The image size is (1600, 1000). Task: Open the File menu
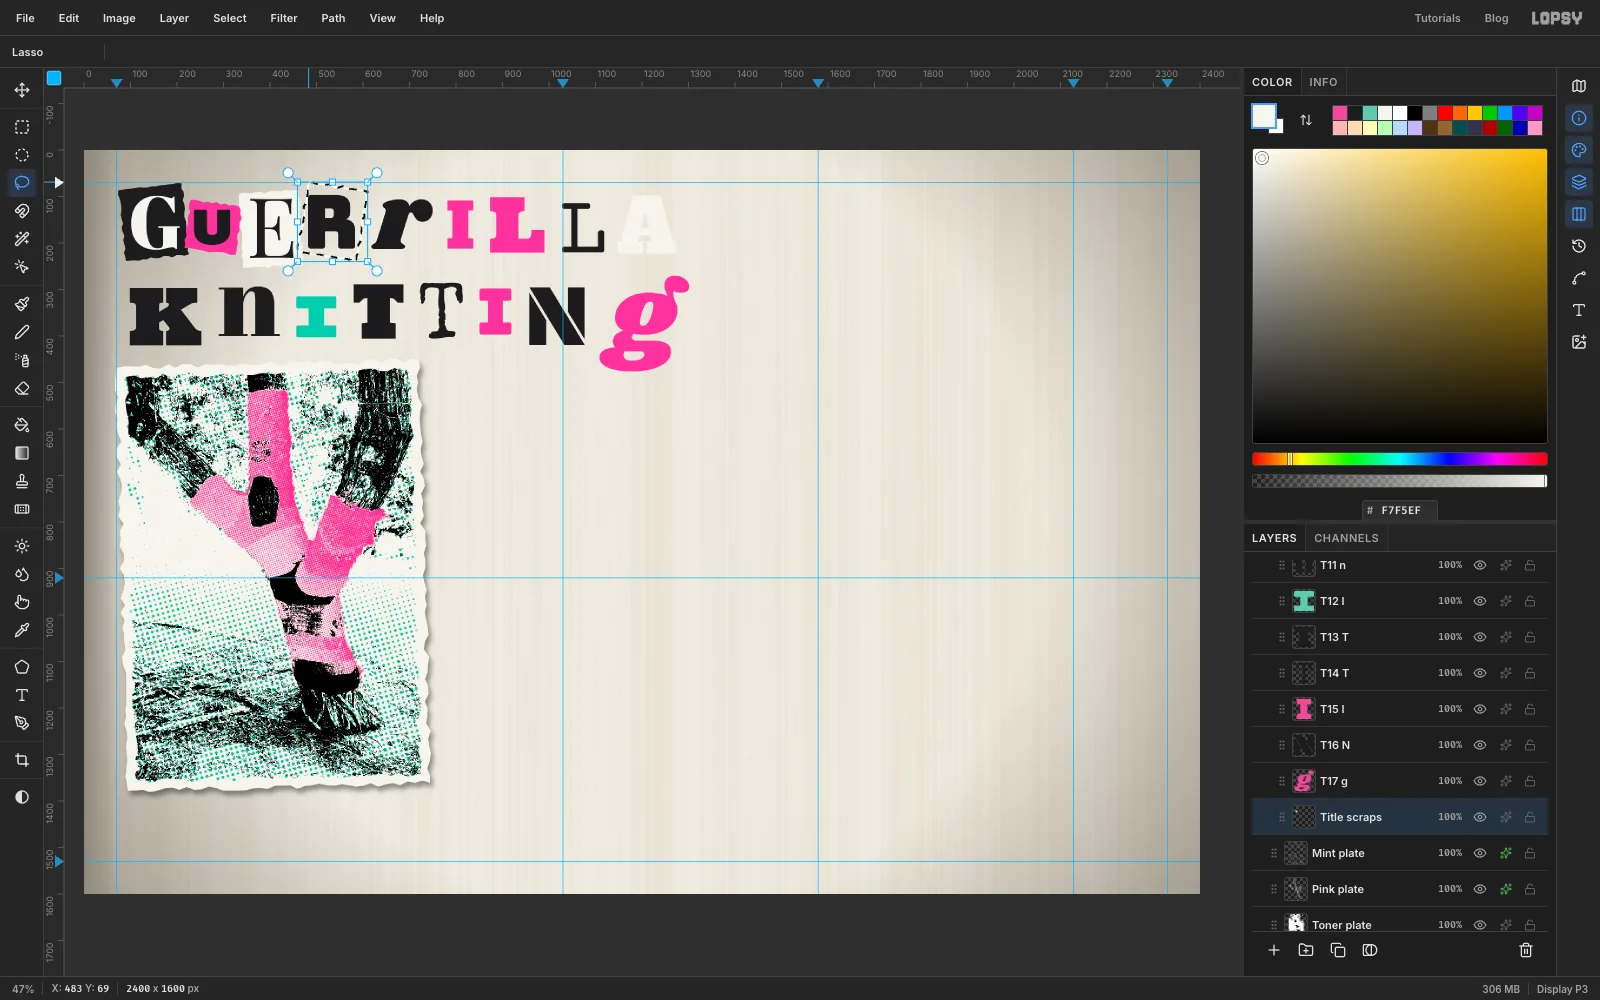[x=25, y=18]
